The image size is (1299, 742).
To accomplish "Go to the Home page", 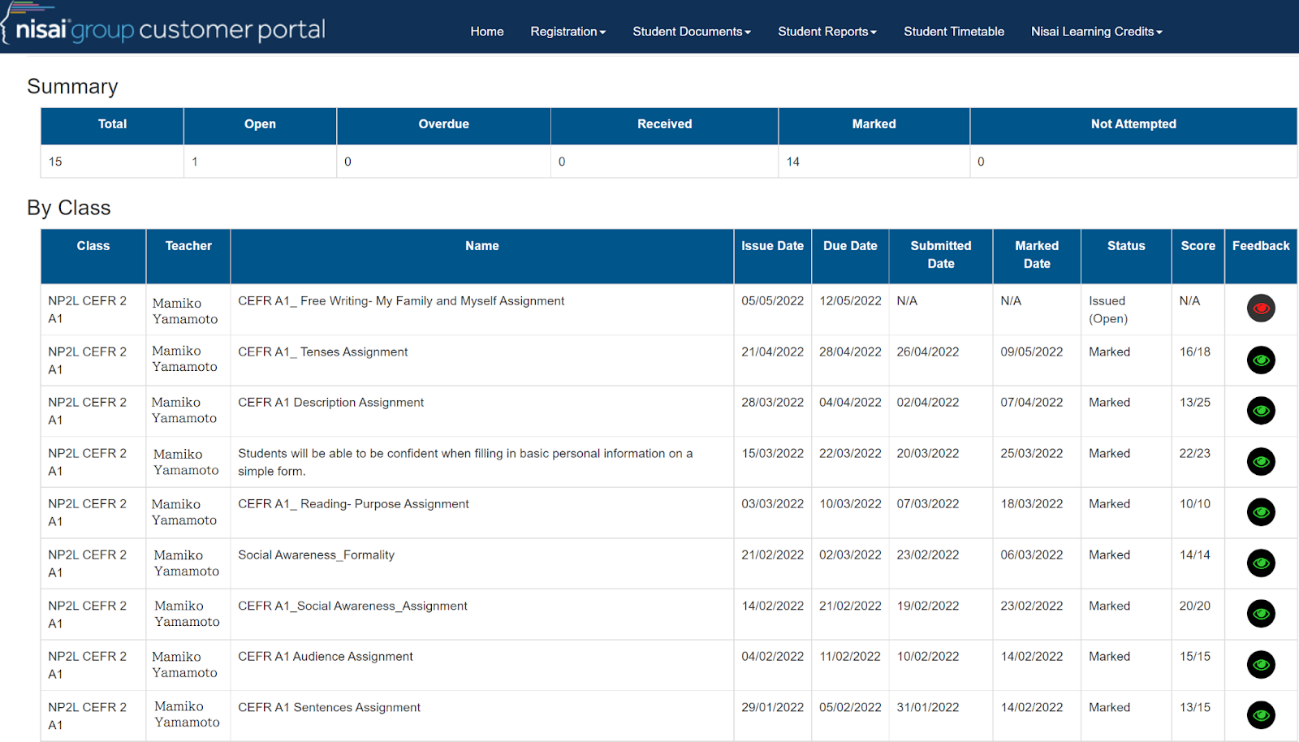I will [x=487, y=32].
